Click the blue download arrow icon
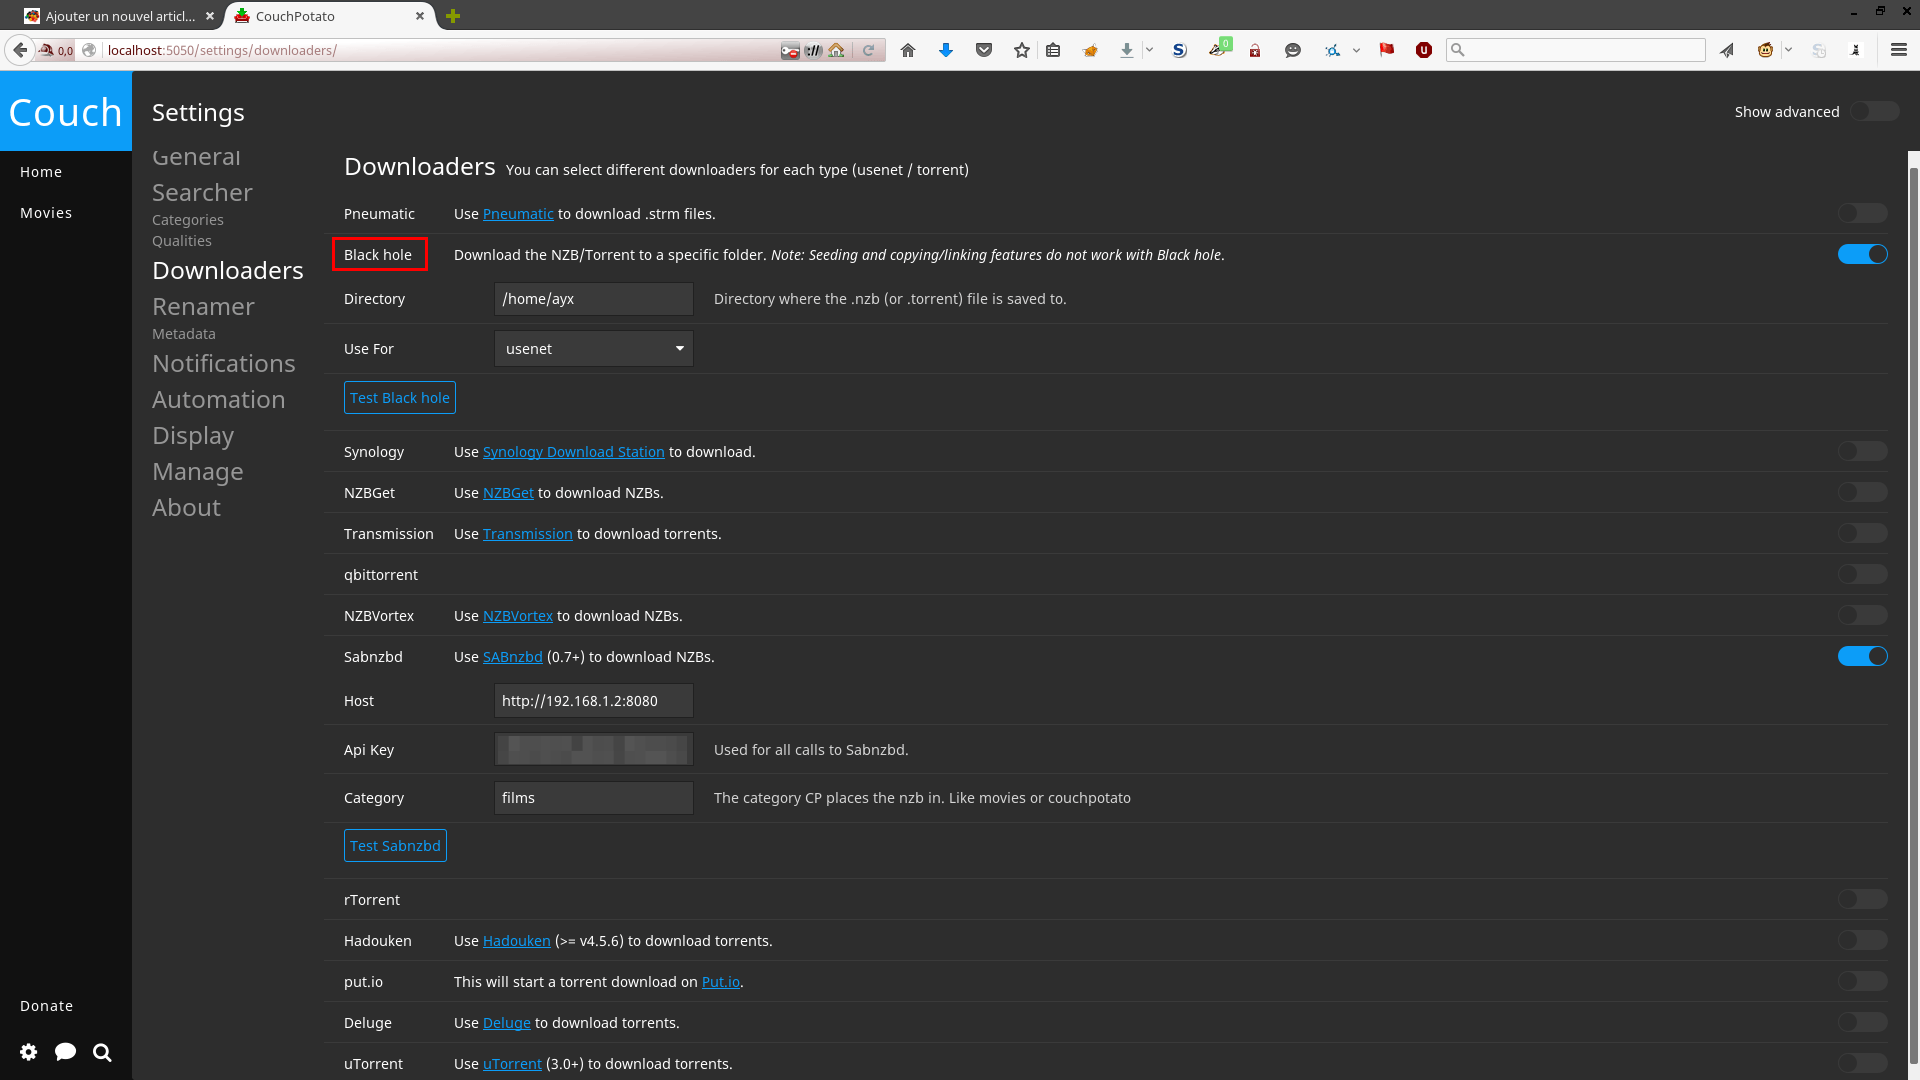 (946, 50)
